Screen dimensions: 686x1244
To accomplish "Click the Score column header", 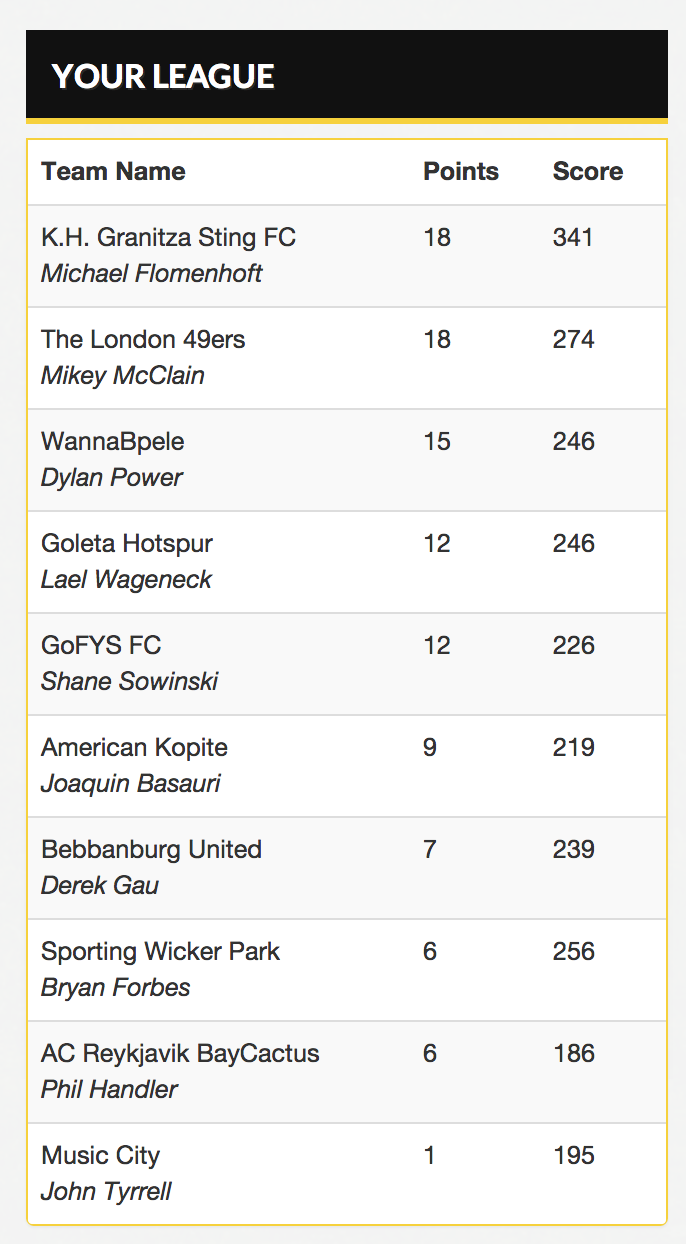I will [588, 171].
